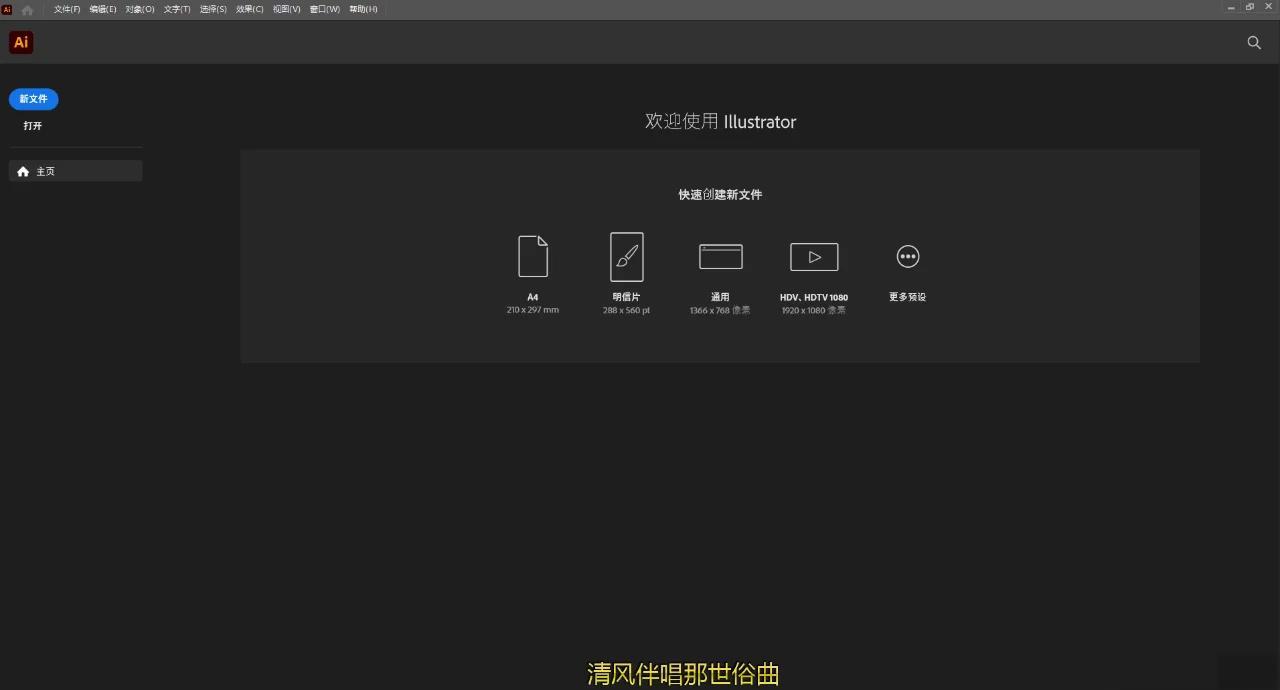
Task: Open the 视图(V) menu
Action: tap(286, 9)
